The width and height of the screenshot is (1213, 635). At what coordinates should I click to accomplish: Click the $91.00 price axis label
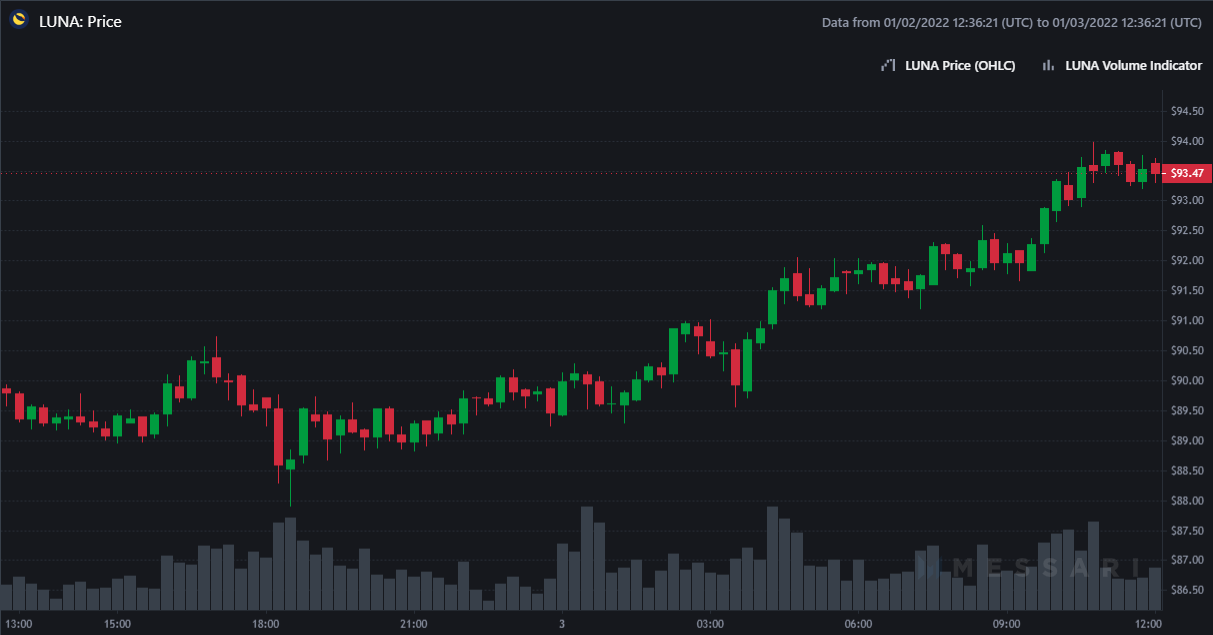point(1187,320)
